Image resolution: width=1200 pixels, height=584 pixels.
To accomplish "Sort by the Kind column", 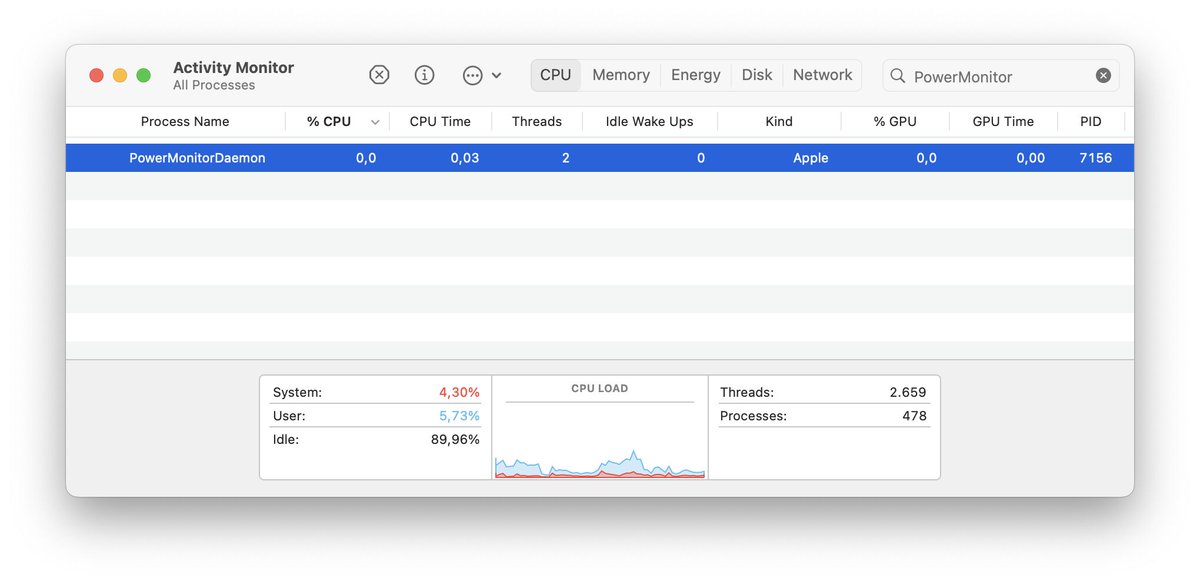I will tap(779, 122).
